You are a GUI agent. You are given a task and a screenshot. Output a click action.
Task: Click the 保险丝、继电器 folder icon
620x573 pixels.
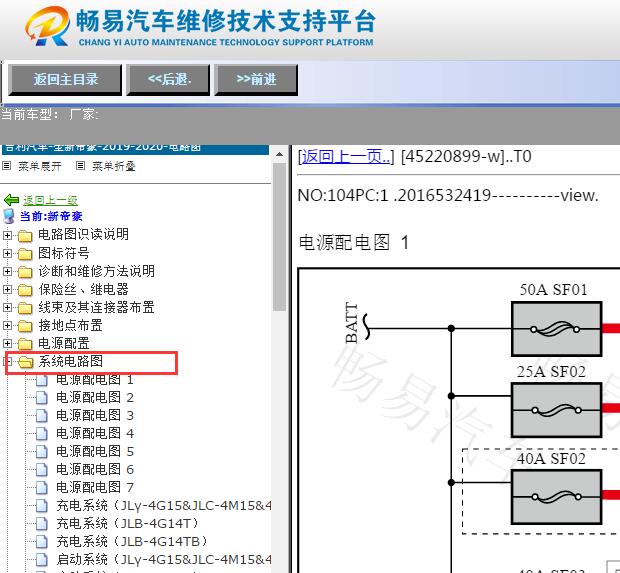(25, 290)
